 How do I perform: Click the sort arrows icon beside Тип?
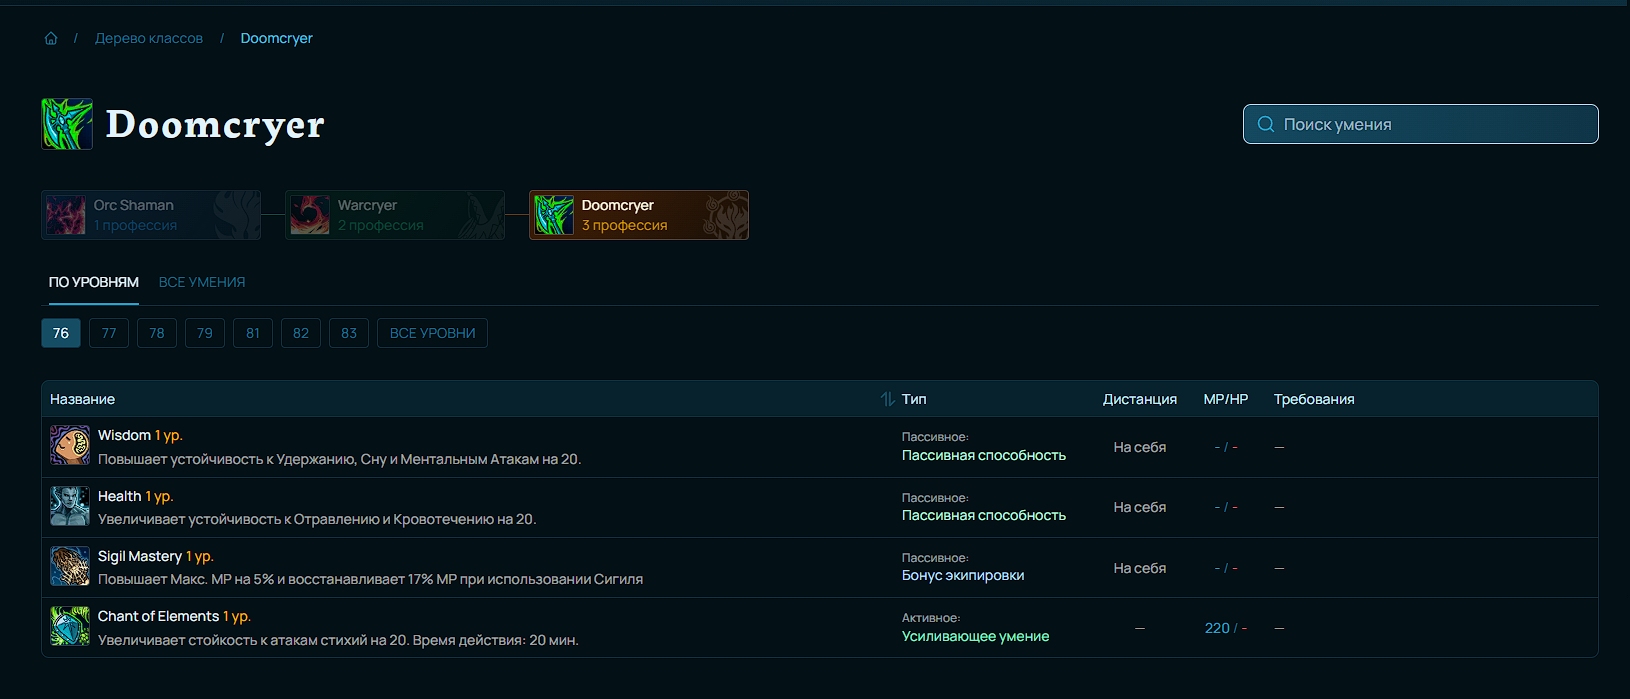[887, 399]
